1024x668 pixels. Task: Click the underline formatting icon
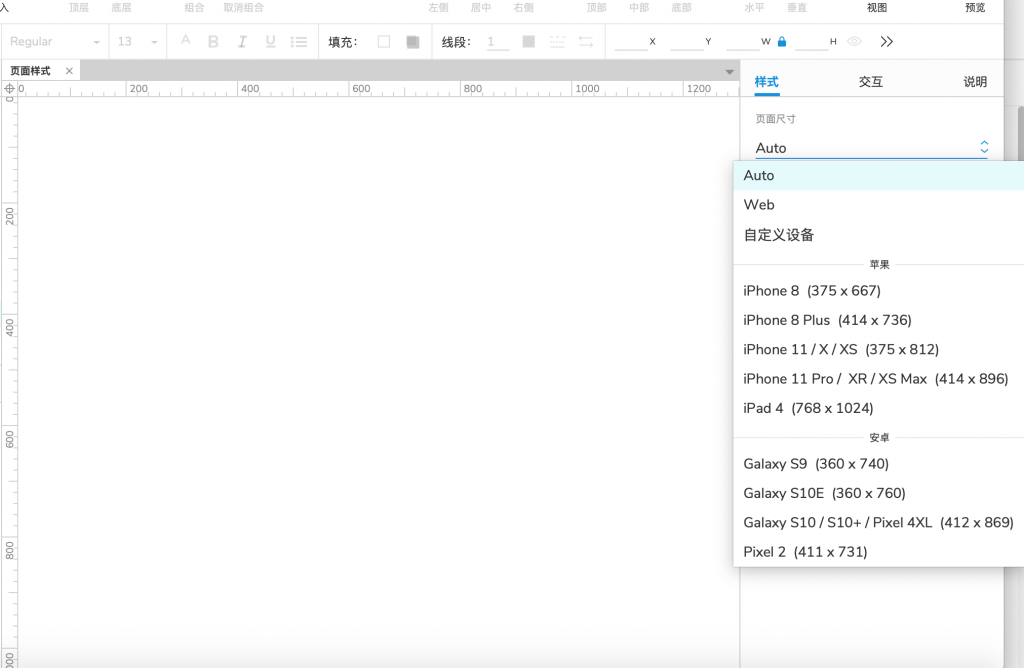click(270, 42)
